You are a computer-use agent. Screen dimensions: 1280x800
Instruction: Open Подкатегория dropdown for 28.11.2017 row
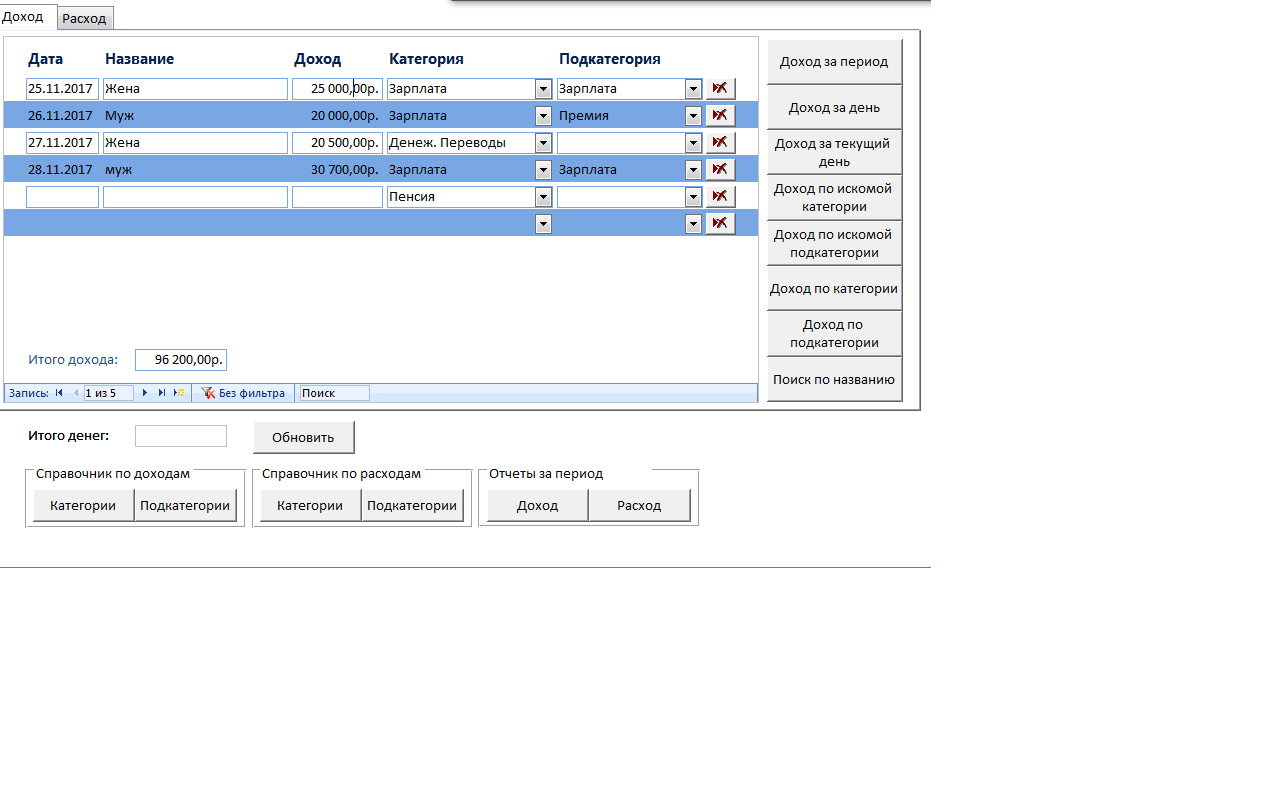(x=693, y=170)
